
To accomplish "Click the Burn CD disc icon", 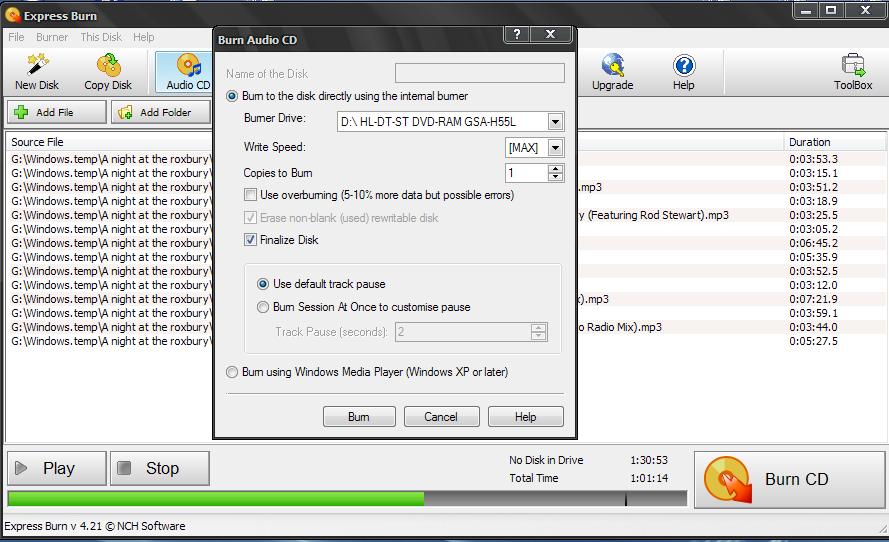I will coord(728,480).
